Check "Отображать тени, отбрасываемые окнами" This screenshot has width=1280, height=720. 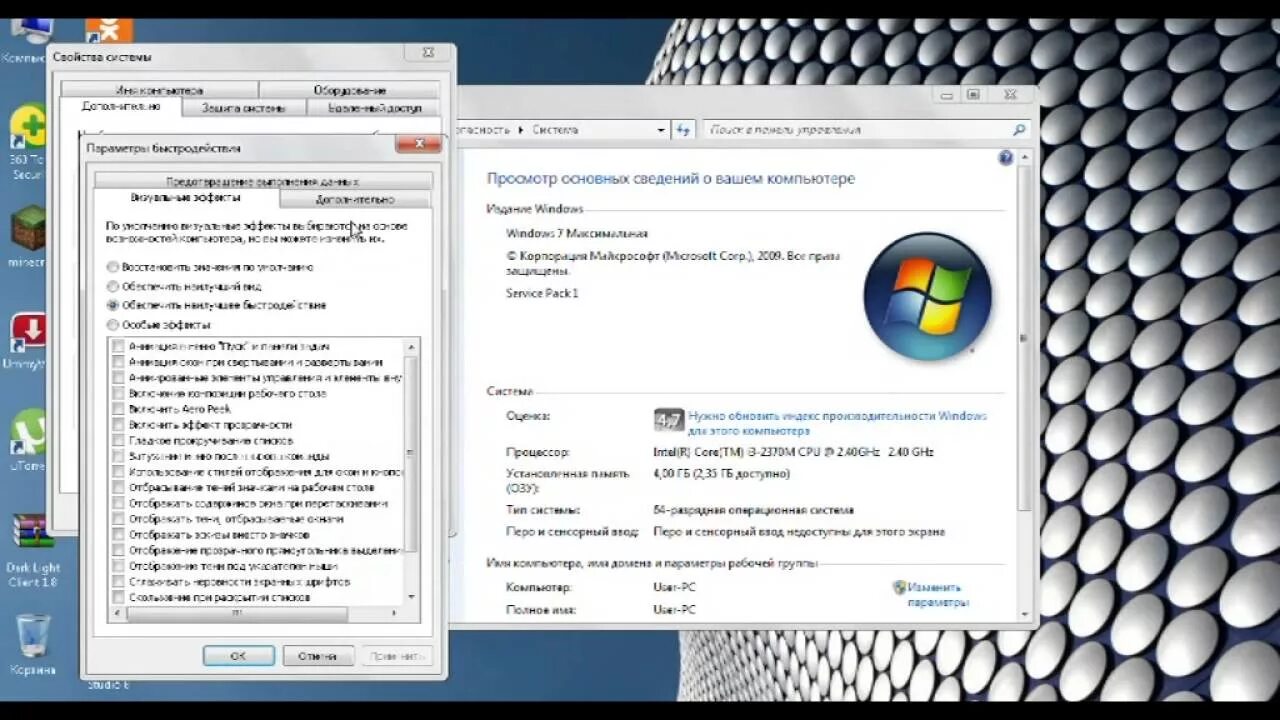click(x=118, y=519)
